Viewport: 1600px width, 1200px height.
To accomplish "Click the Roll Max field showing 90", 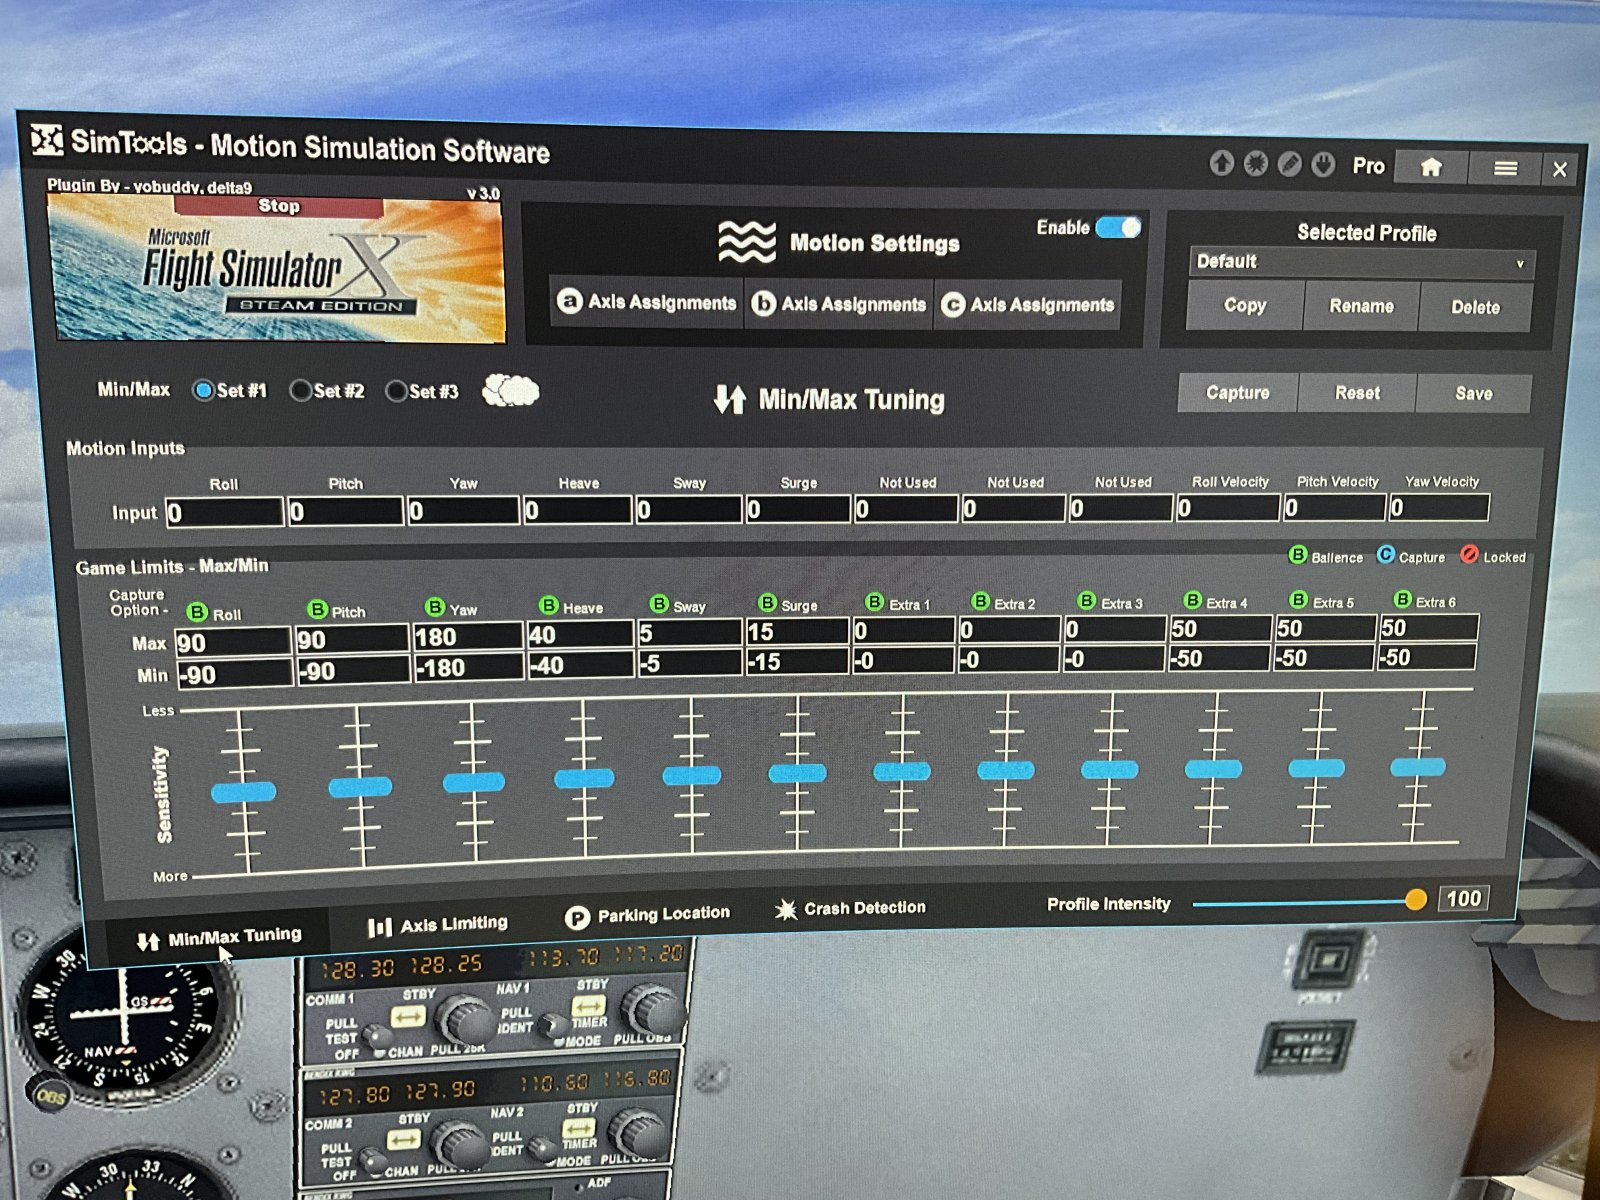I will 233,642.
